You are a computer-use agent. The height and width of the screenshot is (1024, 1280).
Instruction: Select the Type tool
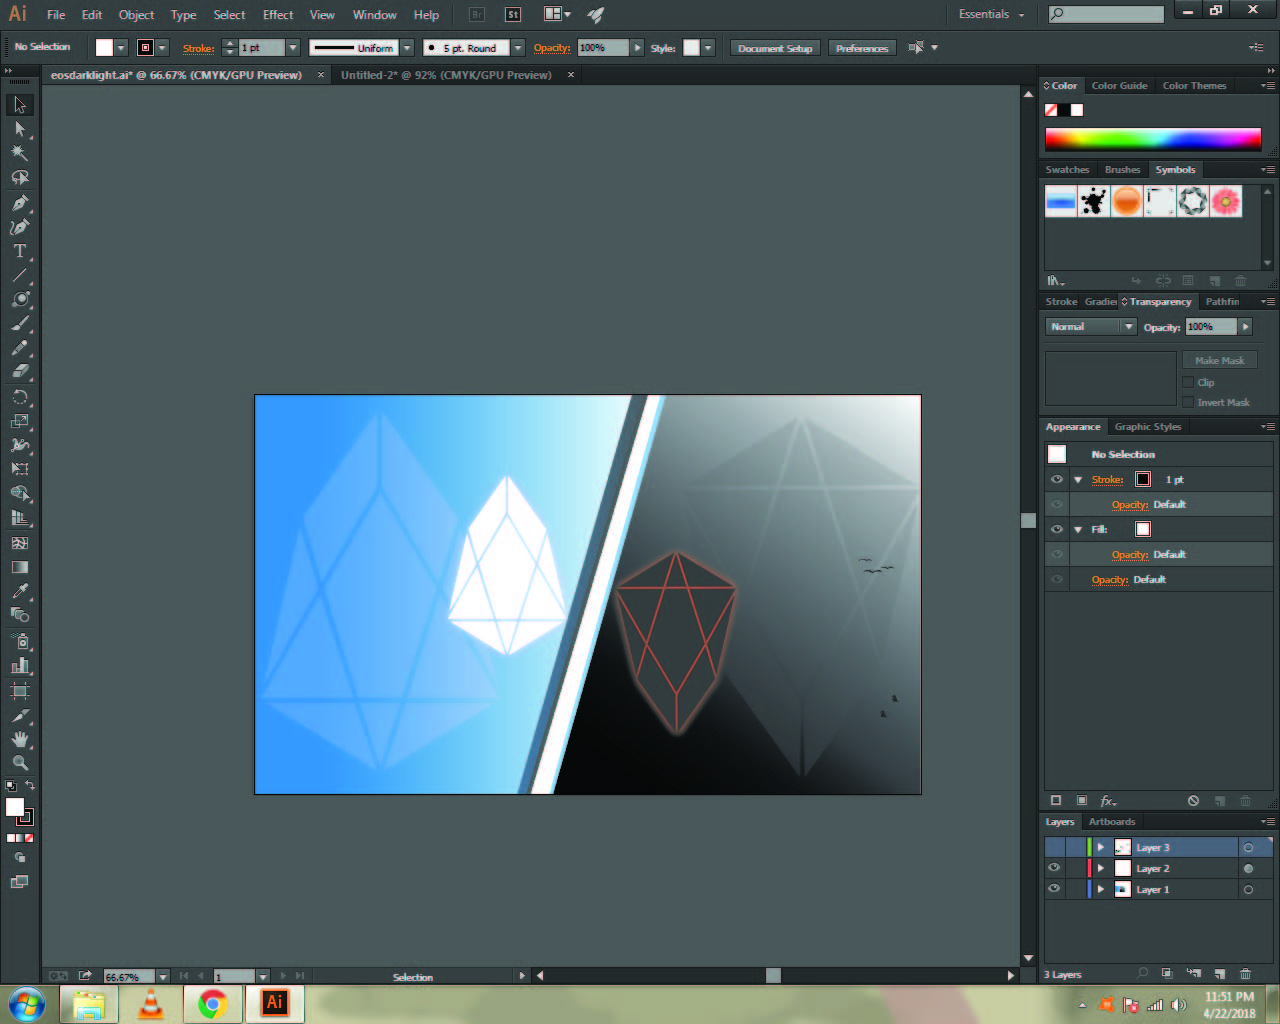(20, 251)
